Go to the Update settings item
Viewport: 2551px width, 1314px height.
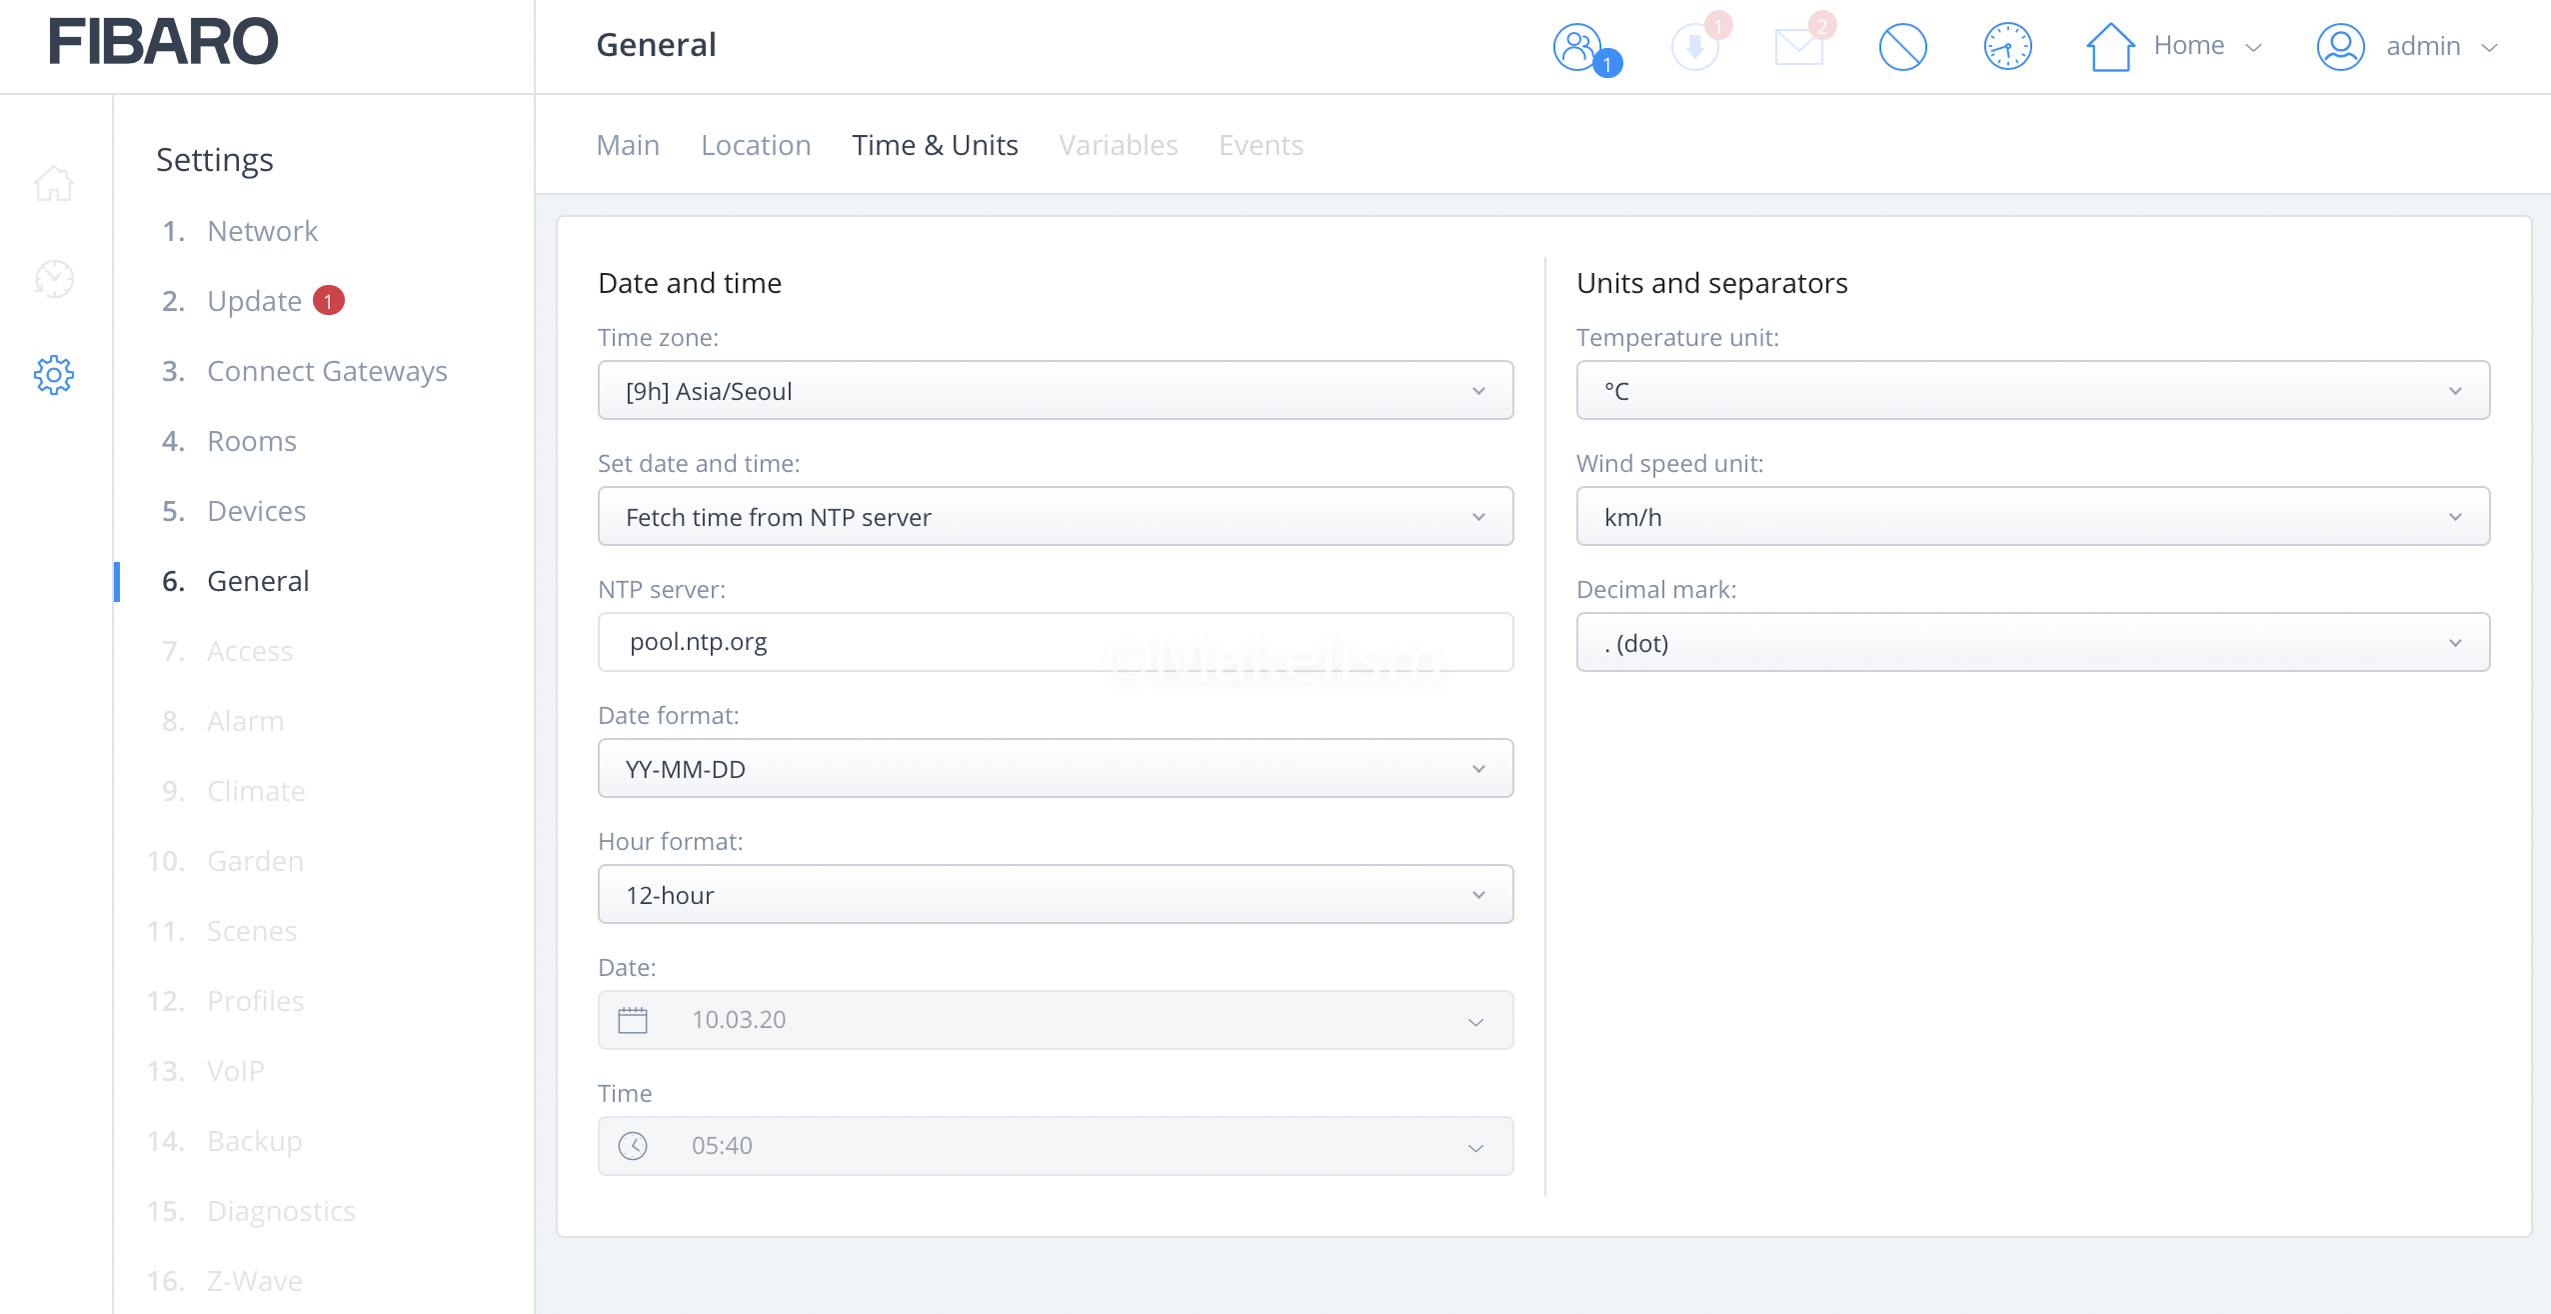point(254,301)
